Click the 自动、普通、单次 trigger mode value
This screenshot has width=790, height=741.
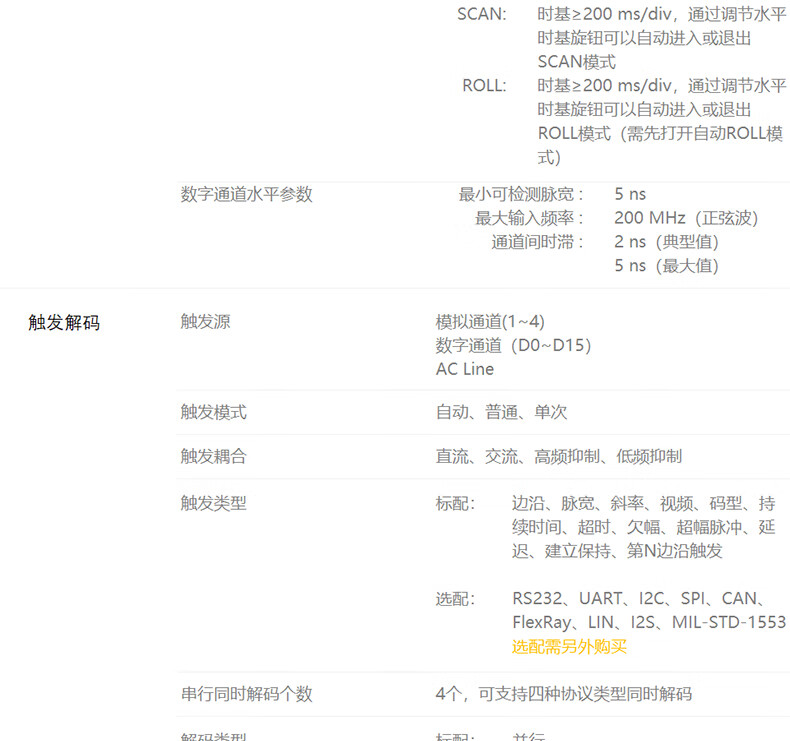point(501,412)
